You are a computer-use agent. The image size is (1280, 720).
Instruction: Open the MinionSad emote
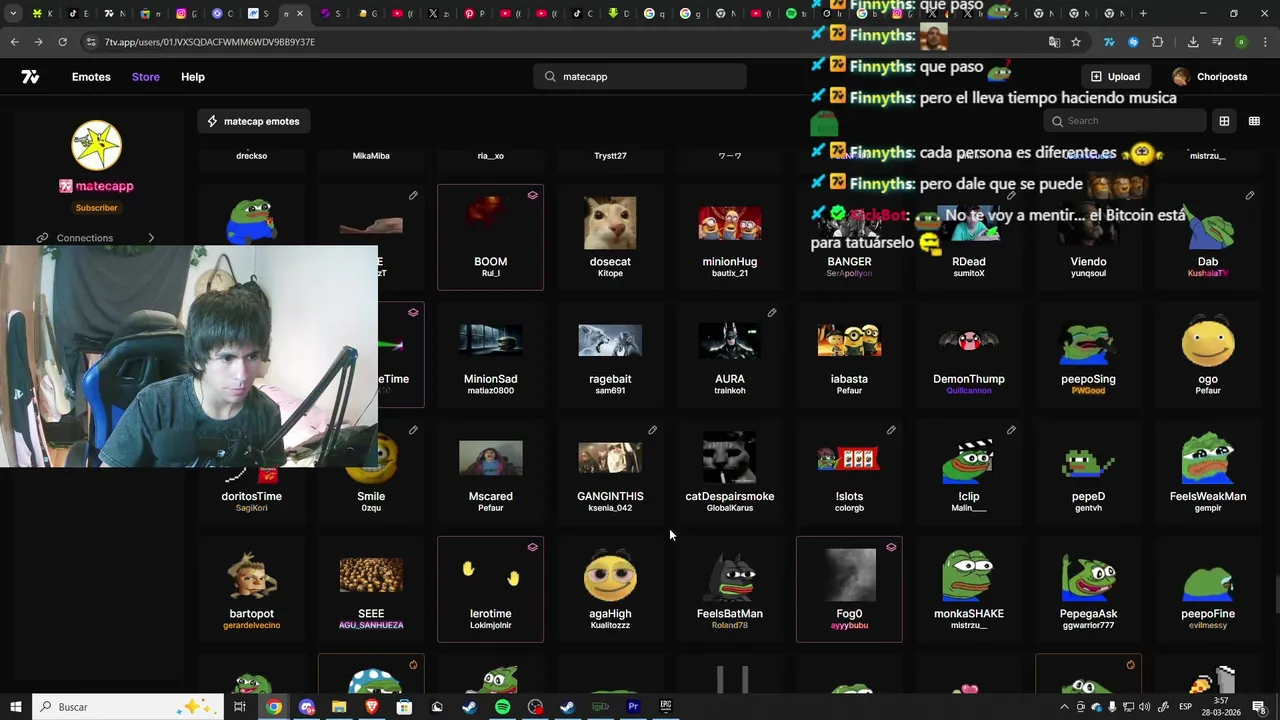[490, 354]
